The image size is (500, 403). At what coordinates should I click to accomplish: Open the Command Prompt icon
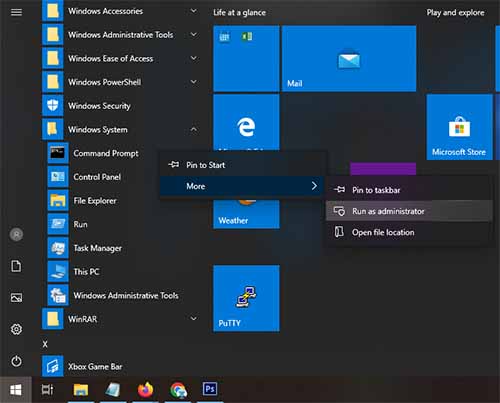[x=58, y=153]
